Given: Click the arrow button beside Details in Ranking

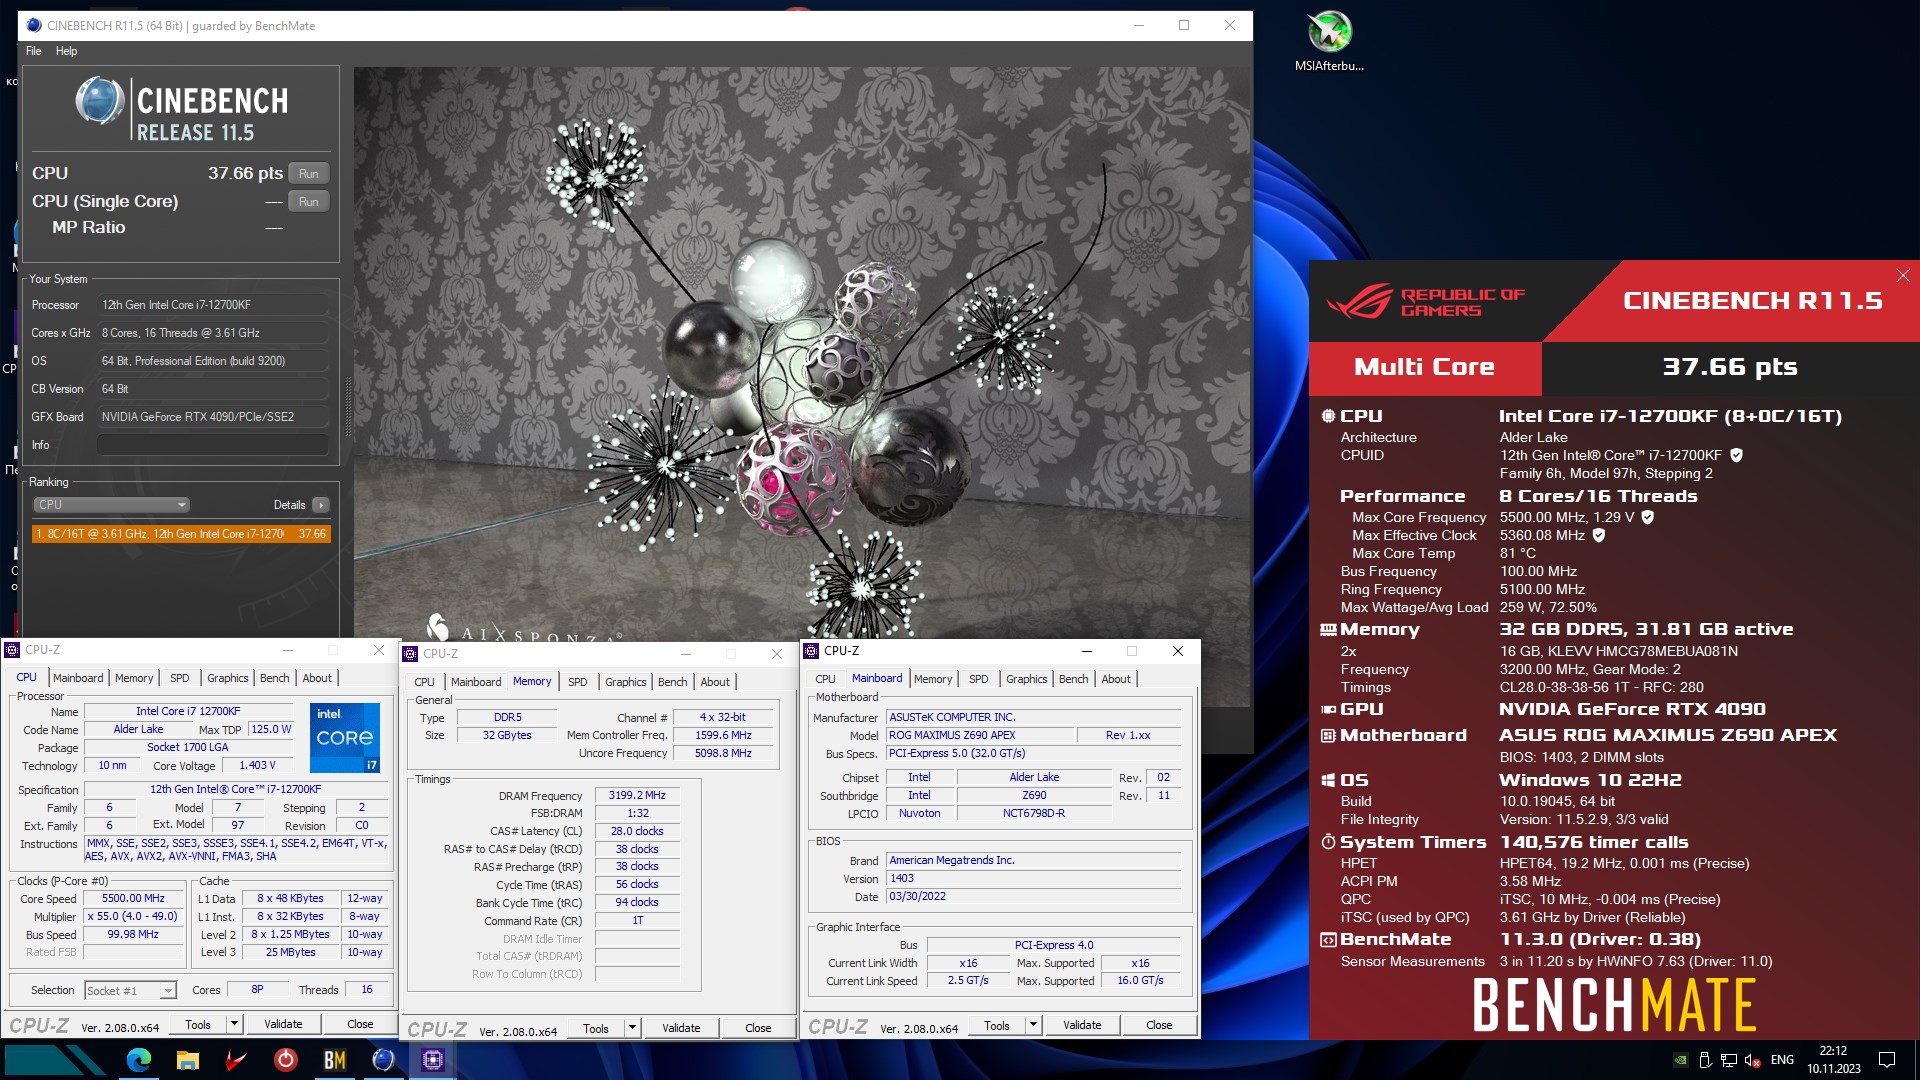Looking at the screenshot, I should [321, 505].
